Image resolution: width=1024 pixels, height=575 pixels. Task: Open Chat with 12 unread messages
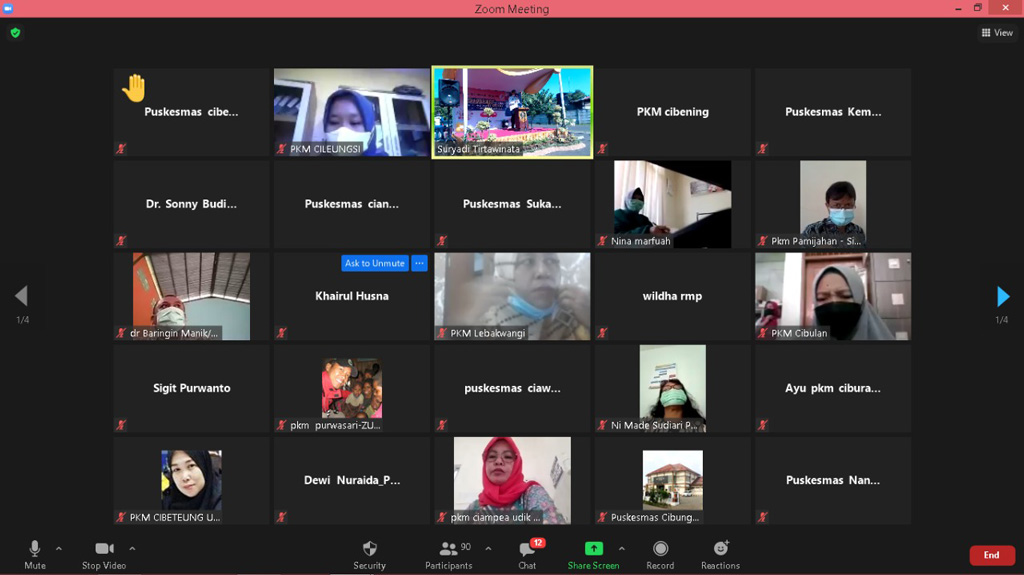point(528,555)
